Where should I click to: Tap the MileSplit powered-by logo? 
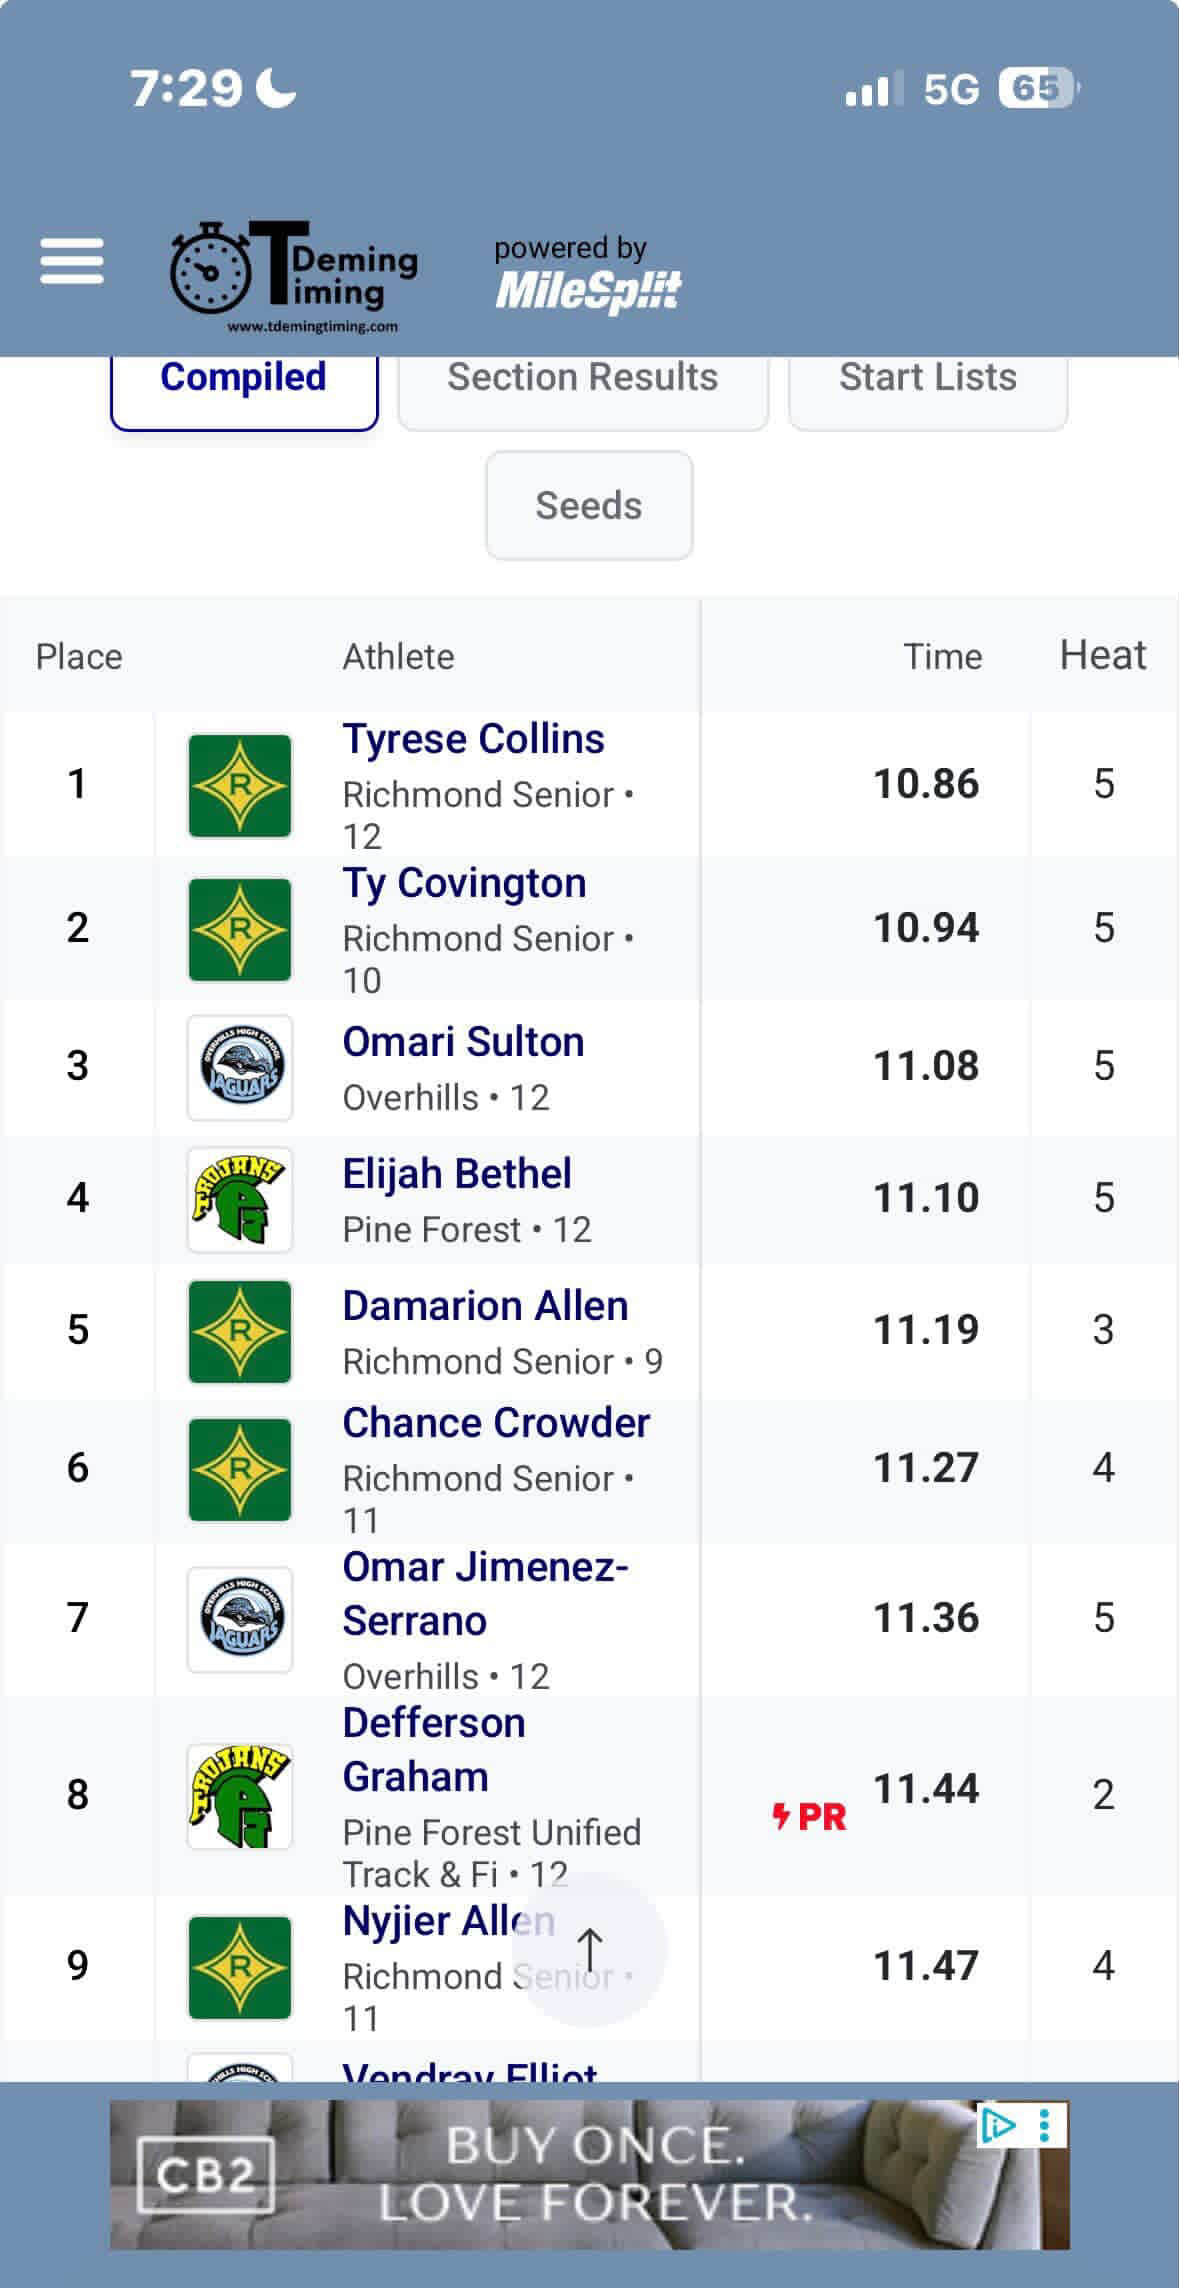point(587,277)
